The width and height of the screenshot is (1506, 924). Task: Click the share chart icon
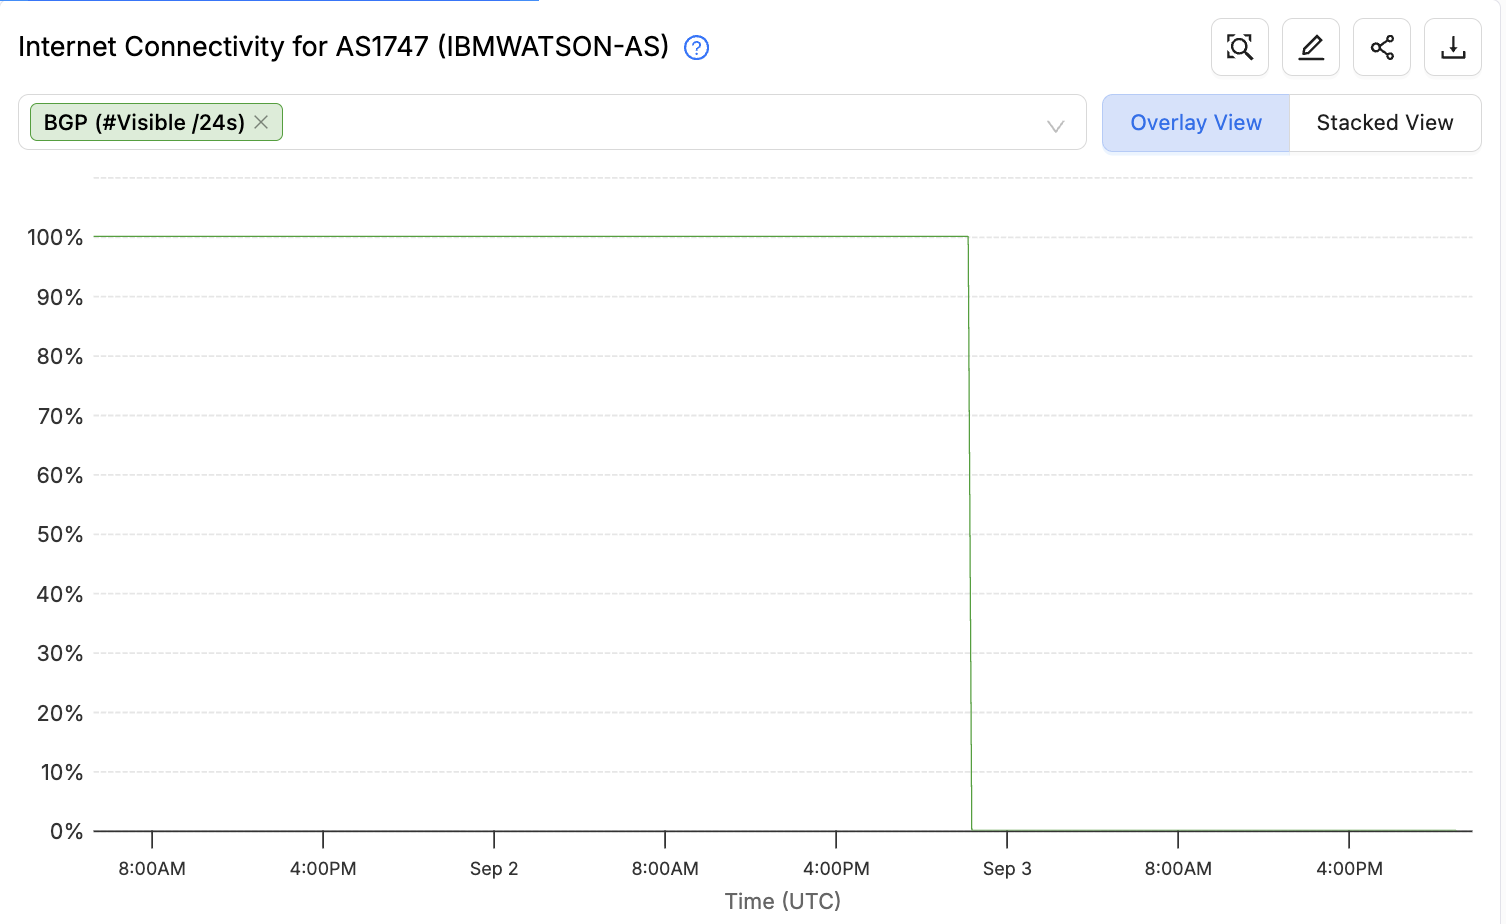tap(1381, 47)
